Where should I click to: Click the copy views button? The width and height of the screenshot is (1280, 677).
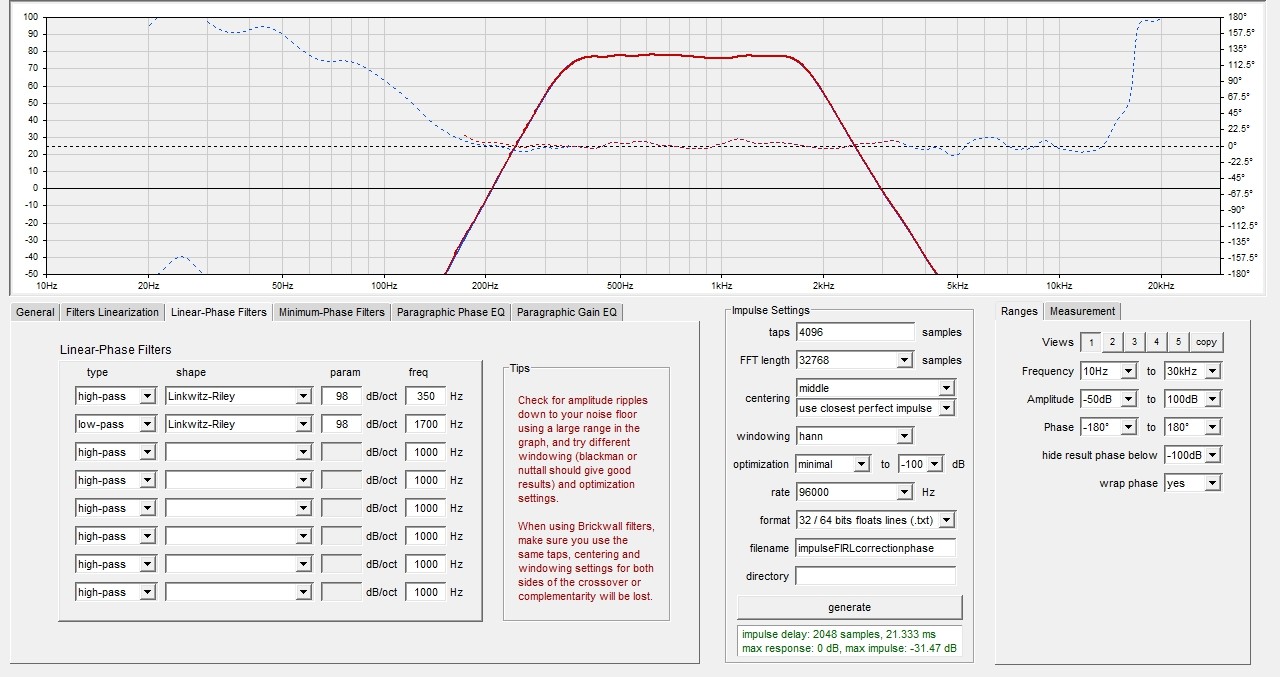pos(1206,342)
